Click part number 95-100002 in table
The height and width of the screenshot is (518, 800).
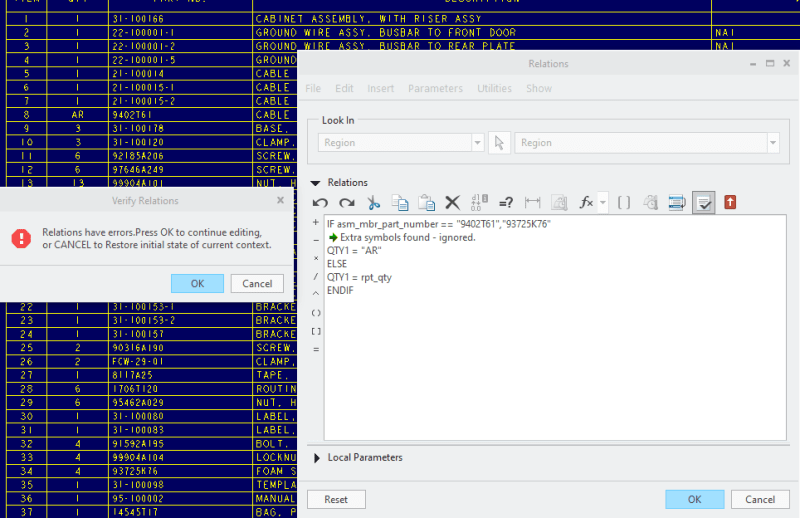tap(138, 499)
